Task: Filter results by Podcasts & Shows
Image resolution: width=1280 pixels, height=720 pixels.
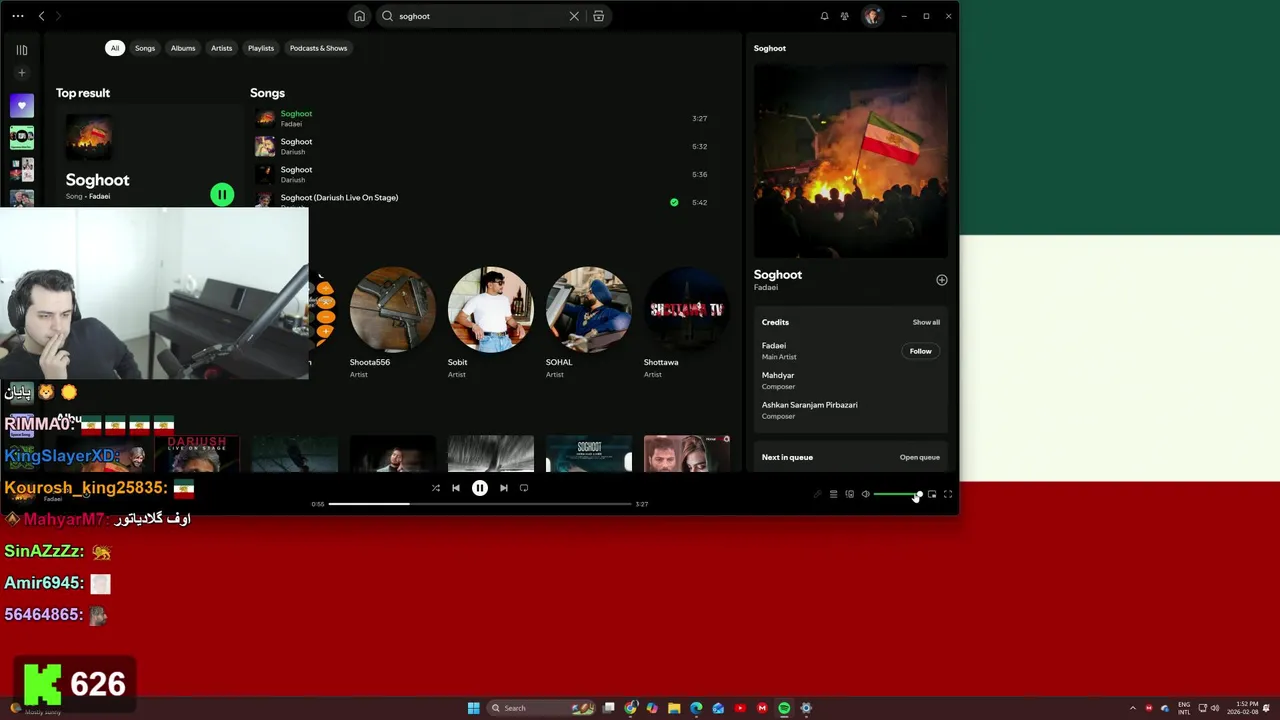Action: click(x=318, y=48)
